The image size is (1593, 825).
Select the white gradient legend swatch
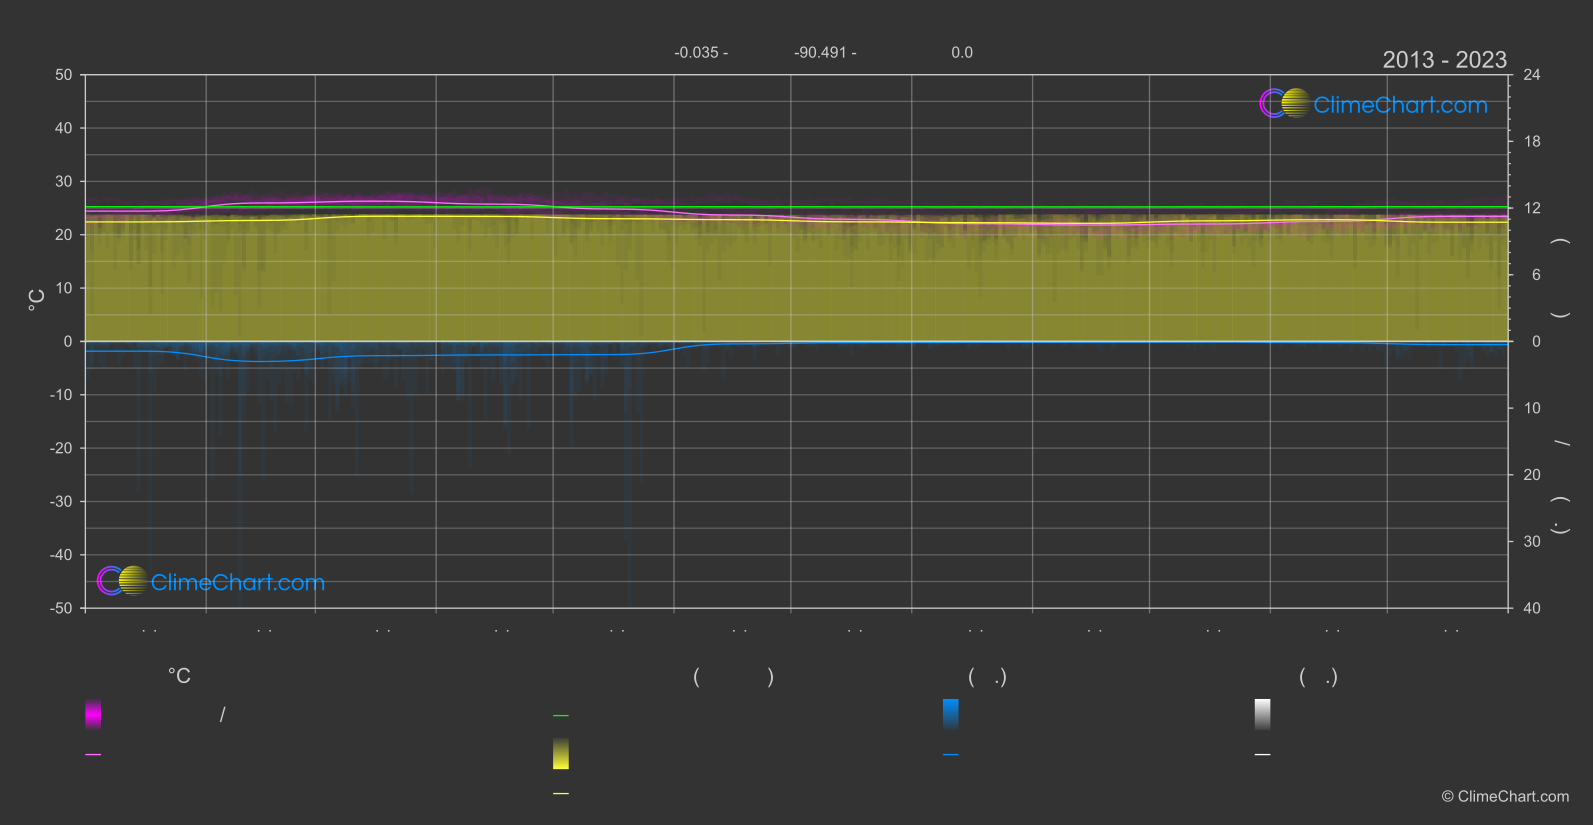point(1263,714)
